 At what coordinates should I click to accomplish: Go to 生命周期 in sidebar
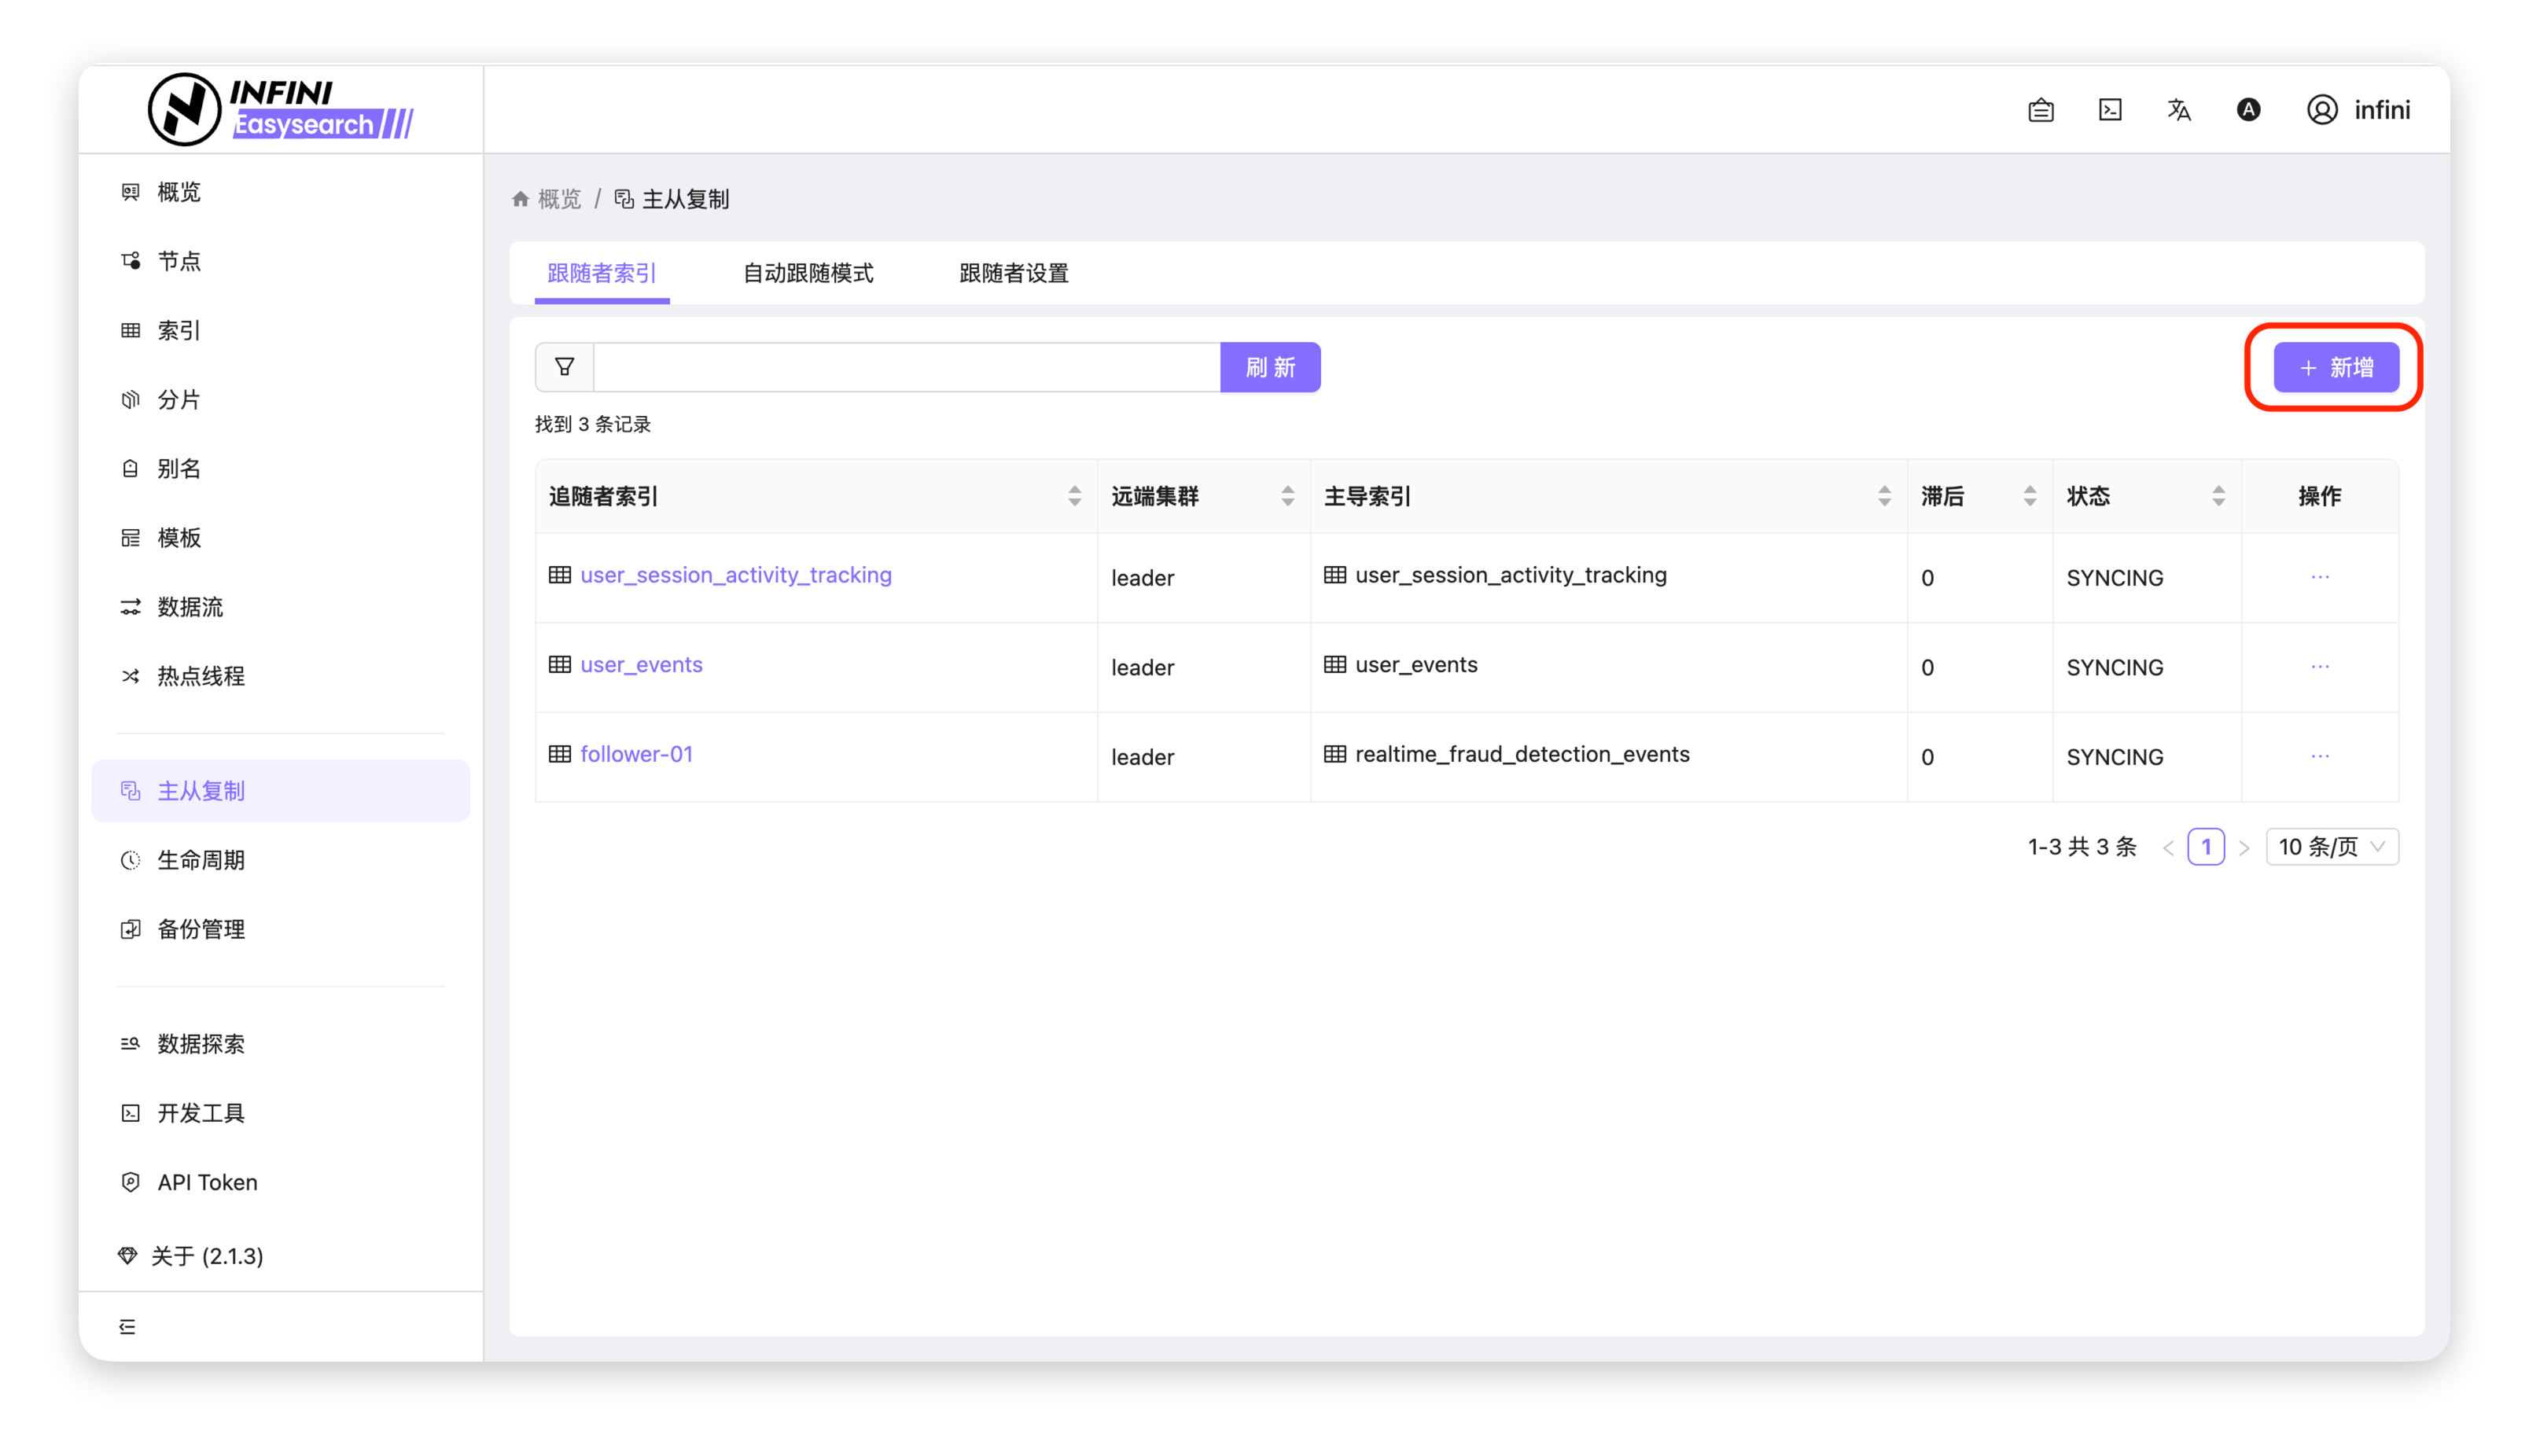pos(201,860)
